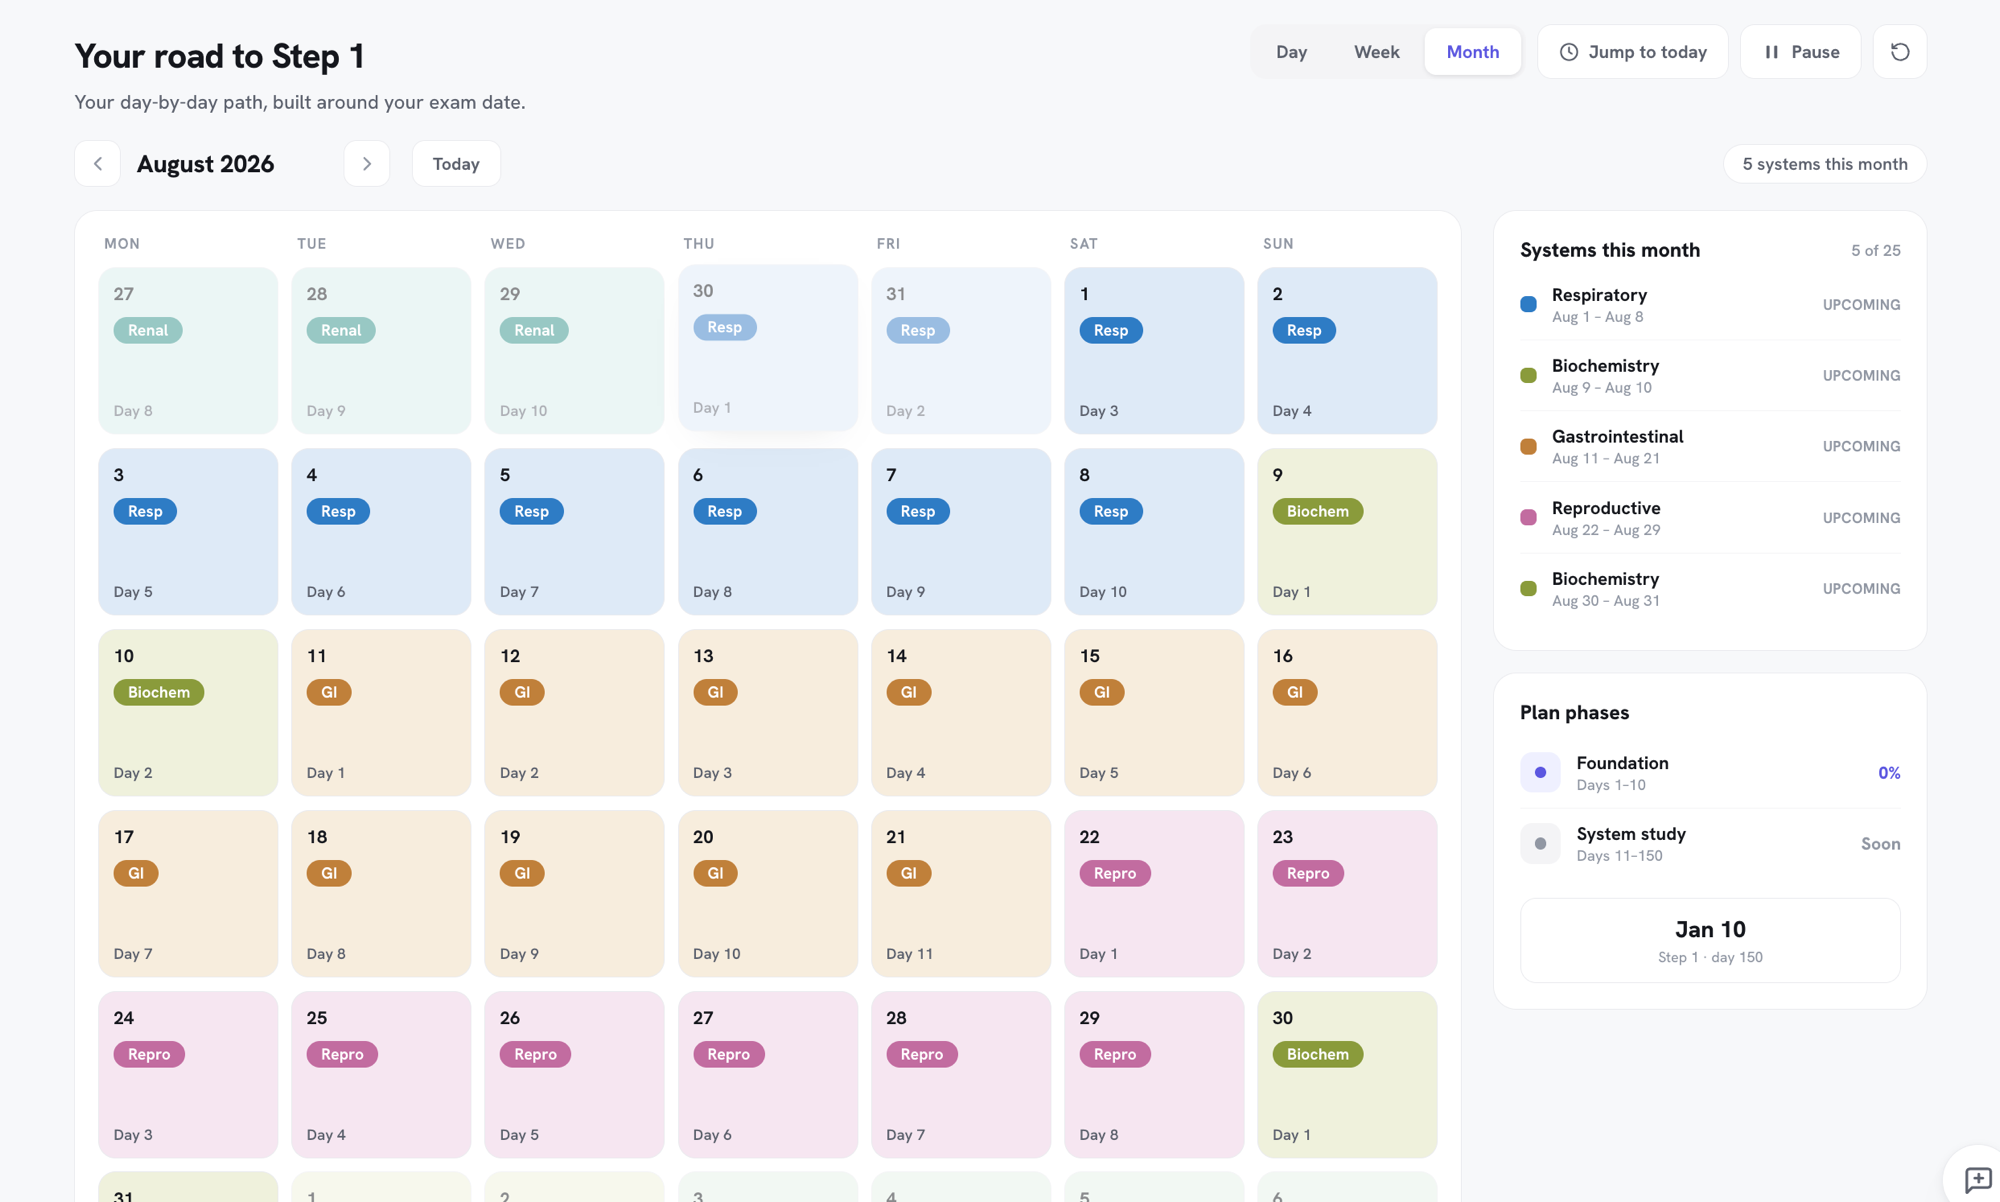Open August 15 GI Day 5 cell
Viewport: 2000px width, 1202px height.
1154,712
